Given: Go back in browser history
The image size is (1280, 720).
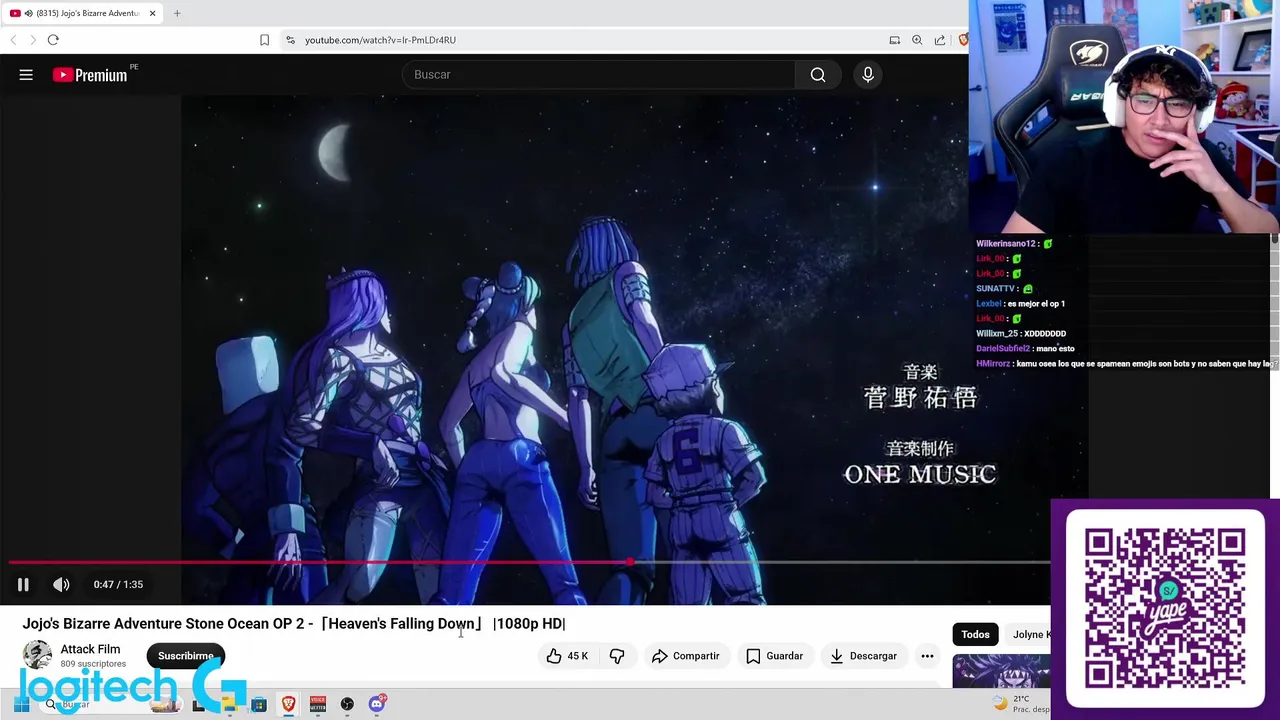Looking at the screenshot, I should pyautogui.click(x=13, y=40).
